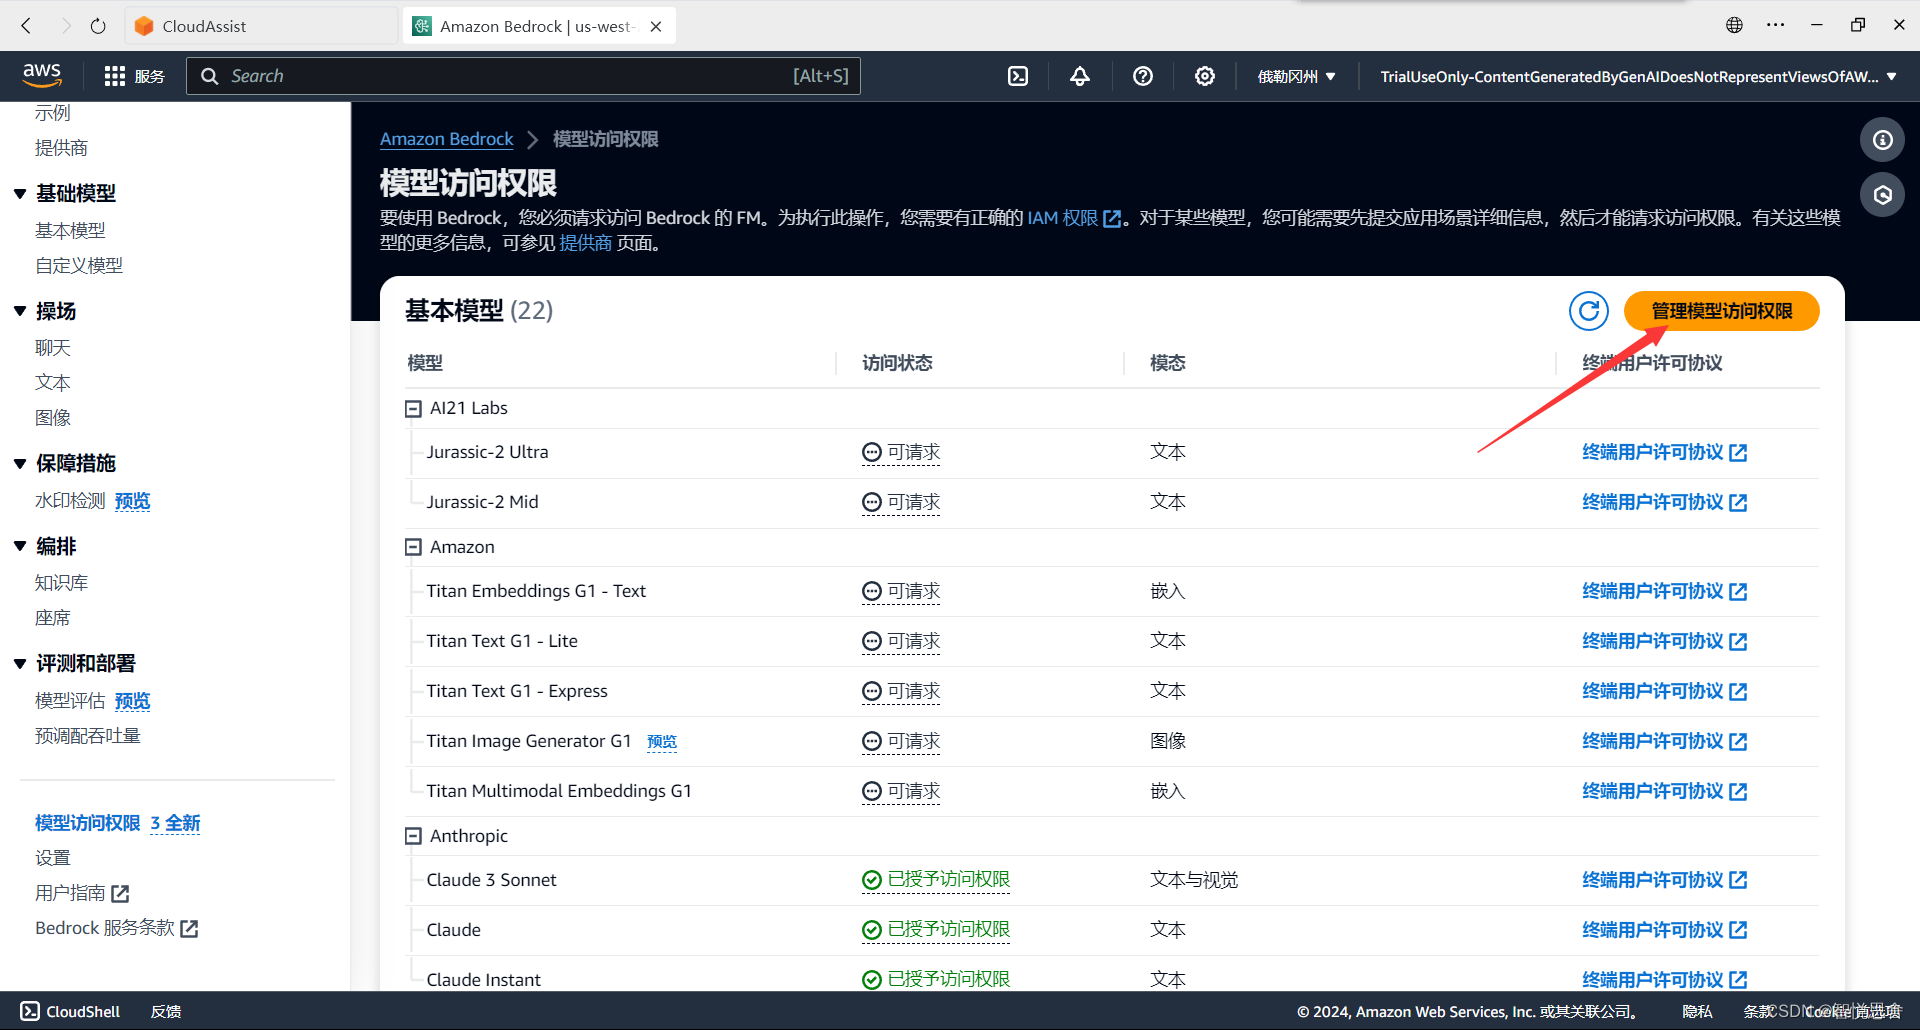Open 预调配吞吐量 in the sidebar
1920x1030 pixels.
tap(88, 736)
